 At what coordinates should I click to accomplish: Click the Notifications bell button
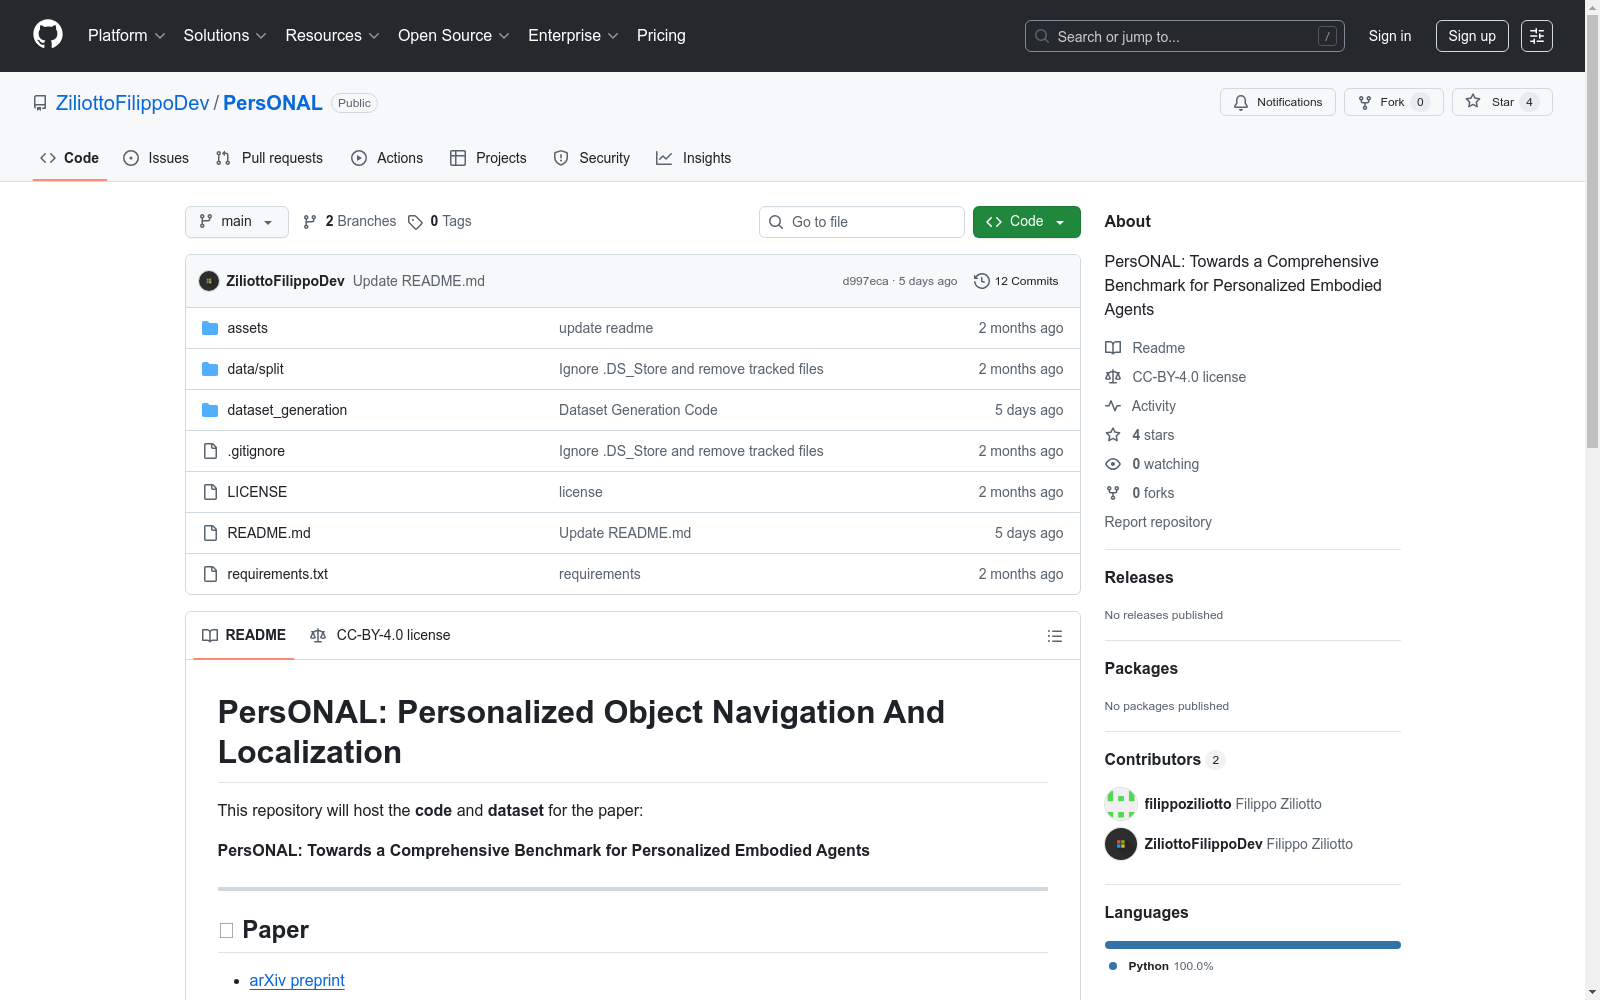pos(1277,102)
